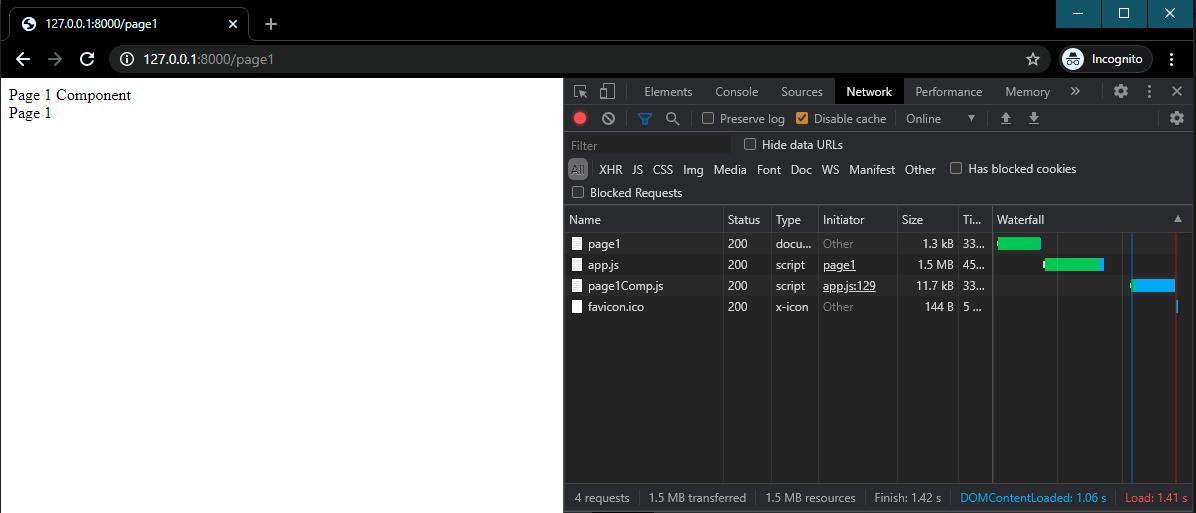Filter requests by Media
This screenshot has width=1196, height=513.
[x=730, y=169]
